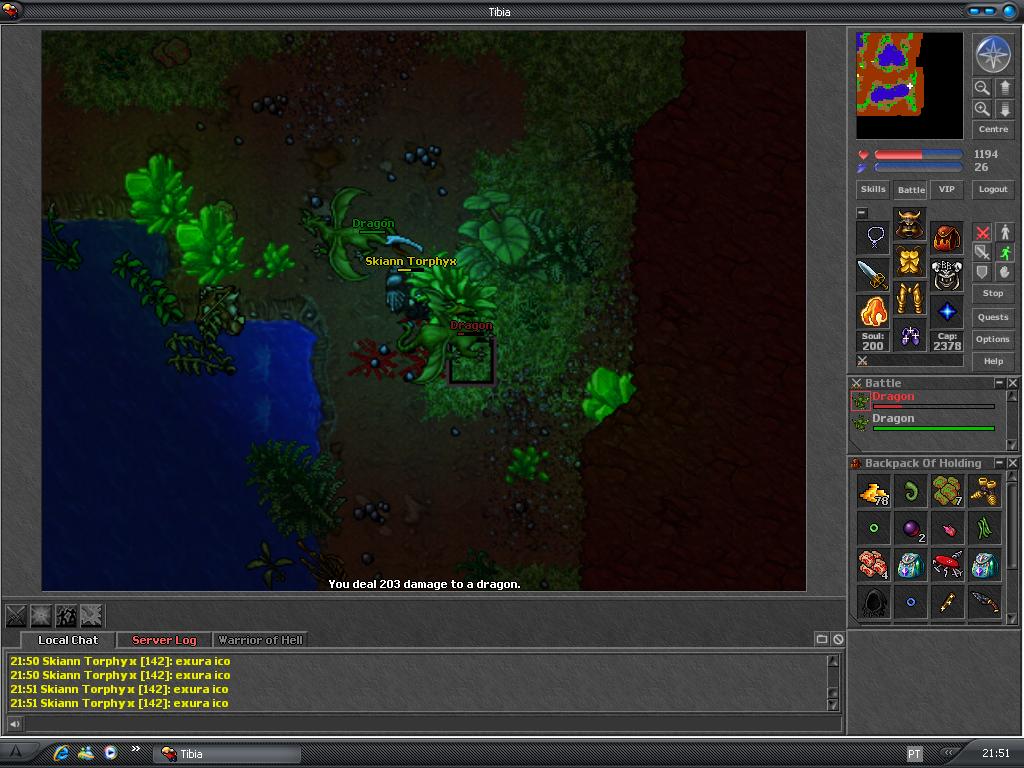1024x768 pixels.
Task: Click the minimap compass rose
Action: (x=992, y=55)
